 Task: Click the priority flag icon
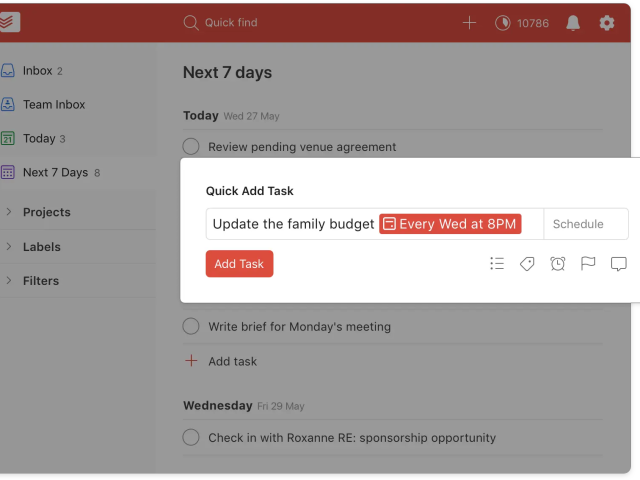[x=588, y=264]
